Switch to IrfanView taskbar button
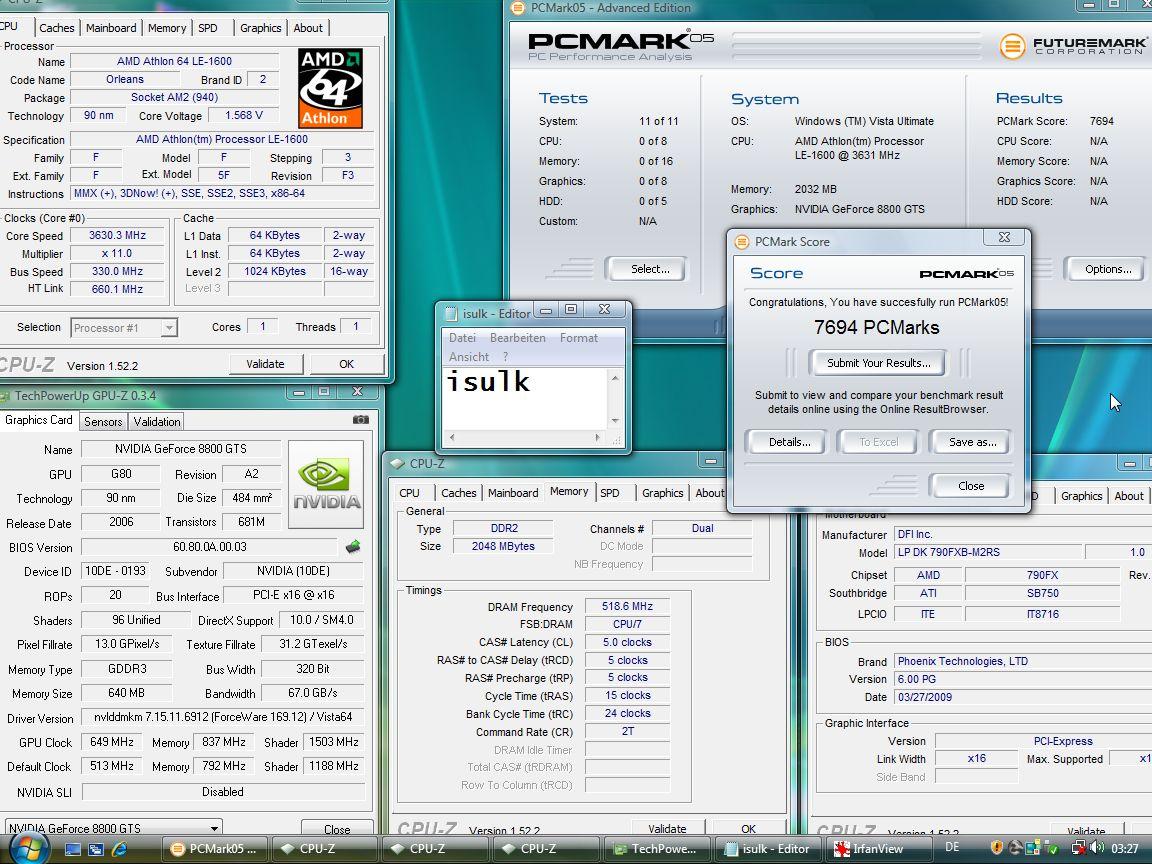The image size is (1152, 864). (x=879, y=849)
